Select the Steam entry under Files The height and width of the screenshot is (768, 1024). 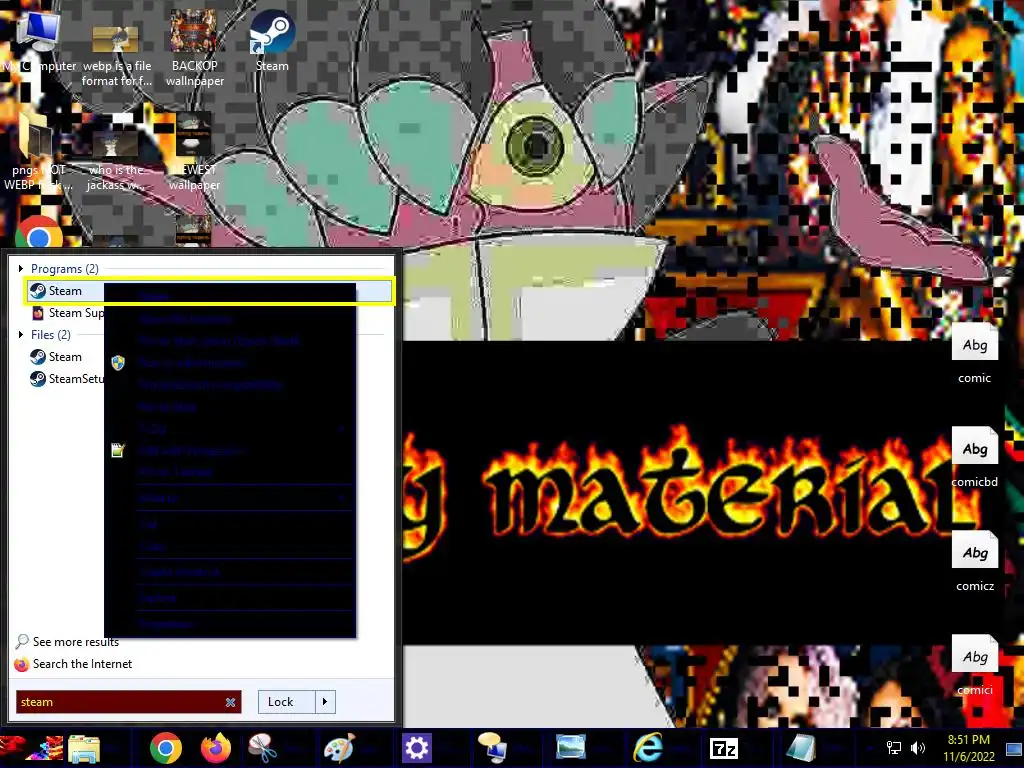56,357
